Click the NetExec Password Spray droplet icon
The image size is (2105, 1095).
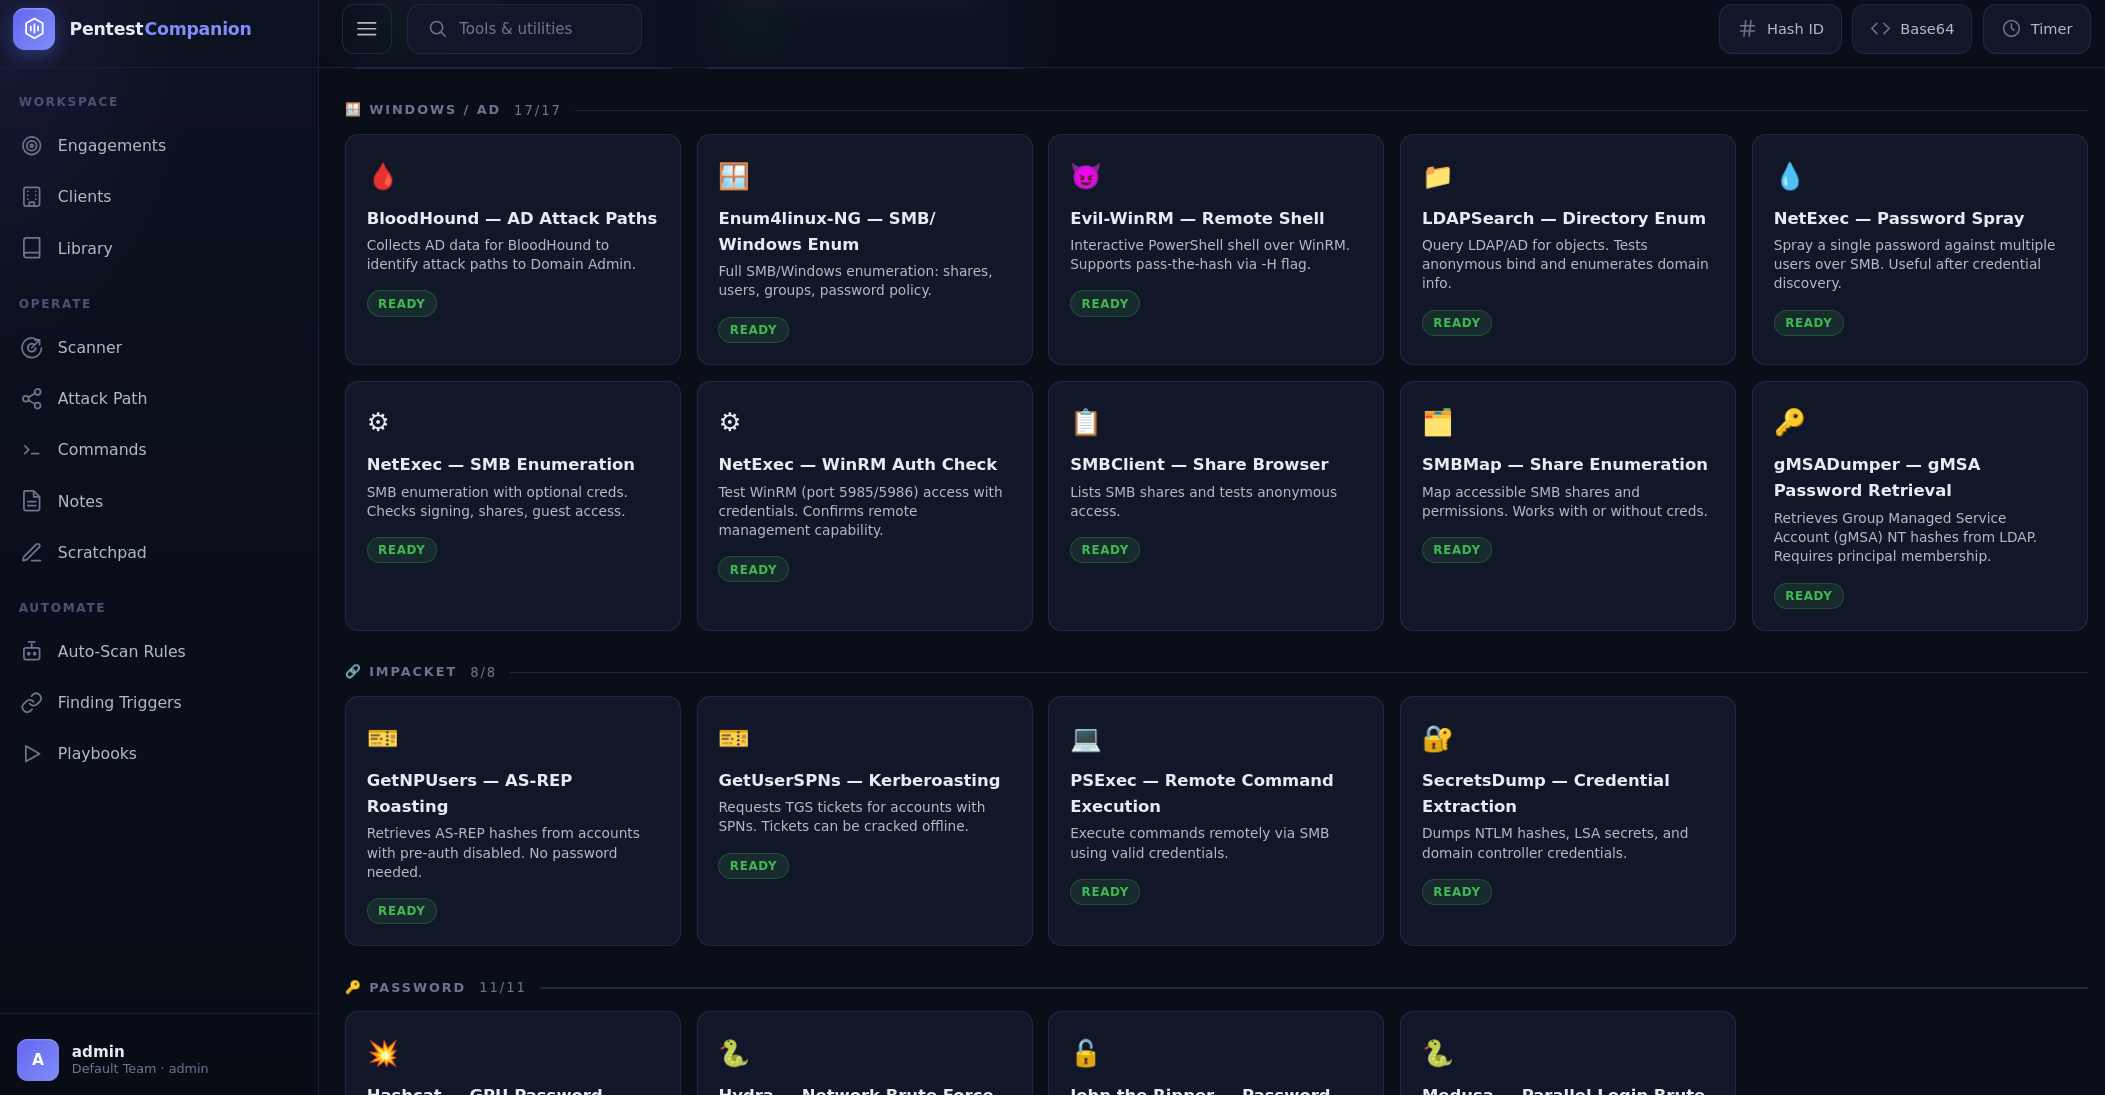pos(1790,177)
